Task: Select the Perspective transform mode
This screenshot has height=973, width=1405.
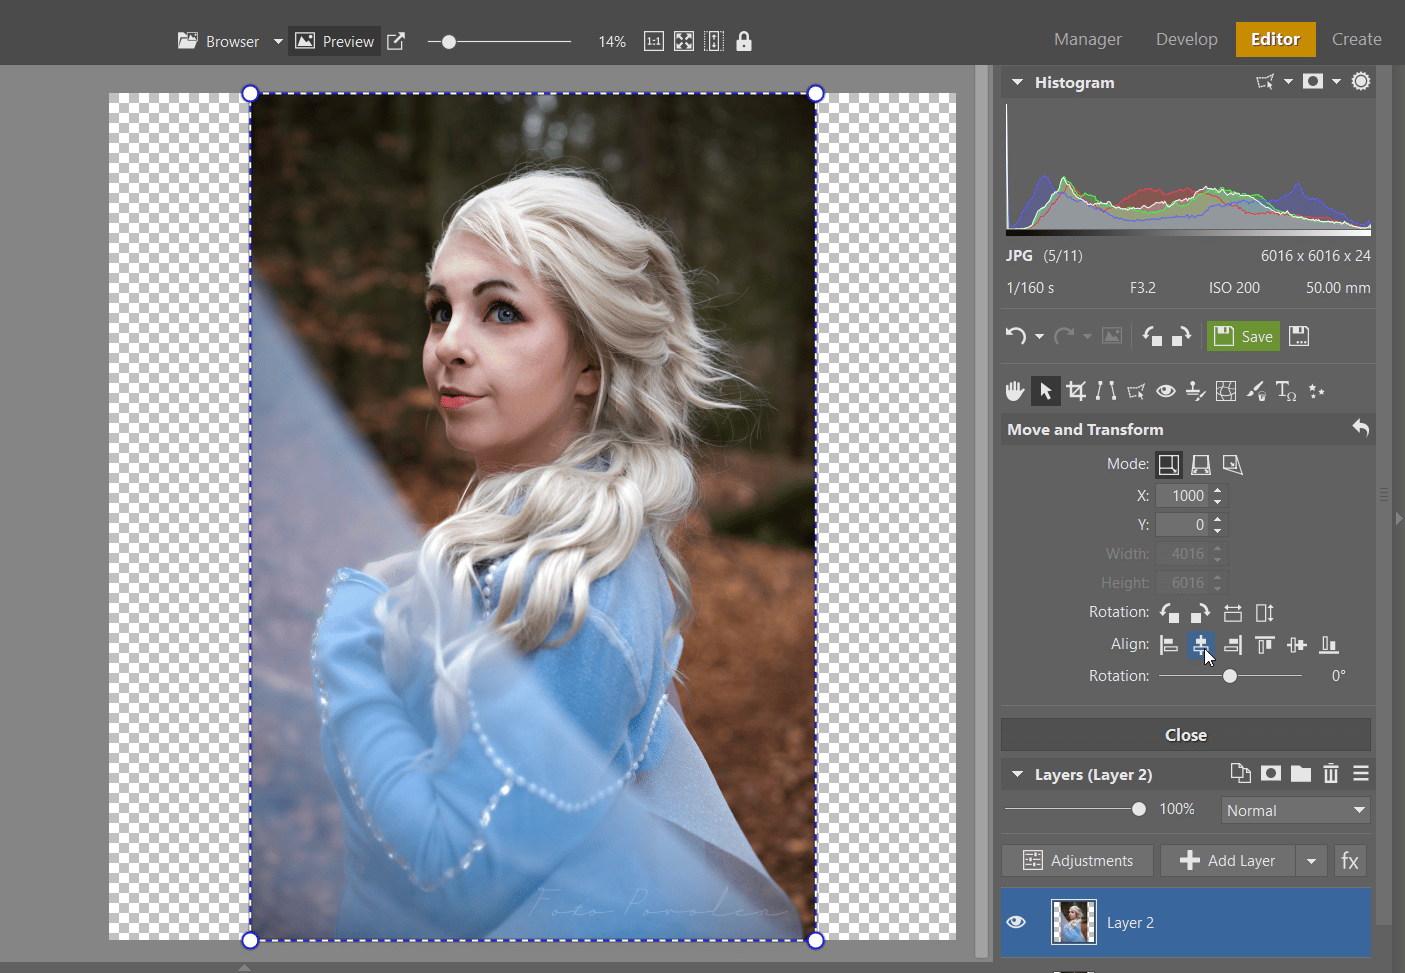Action: coord(1201,464)
